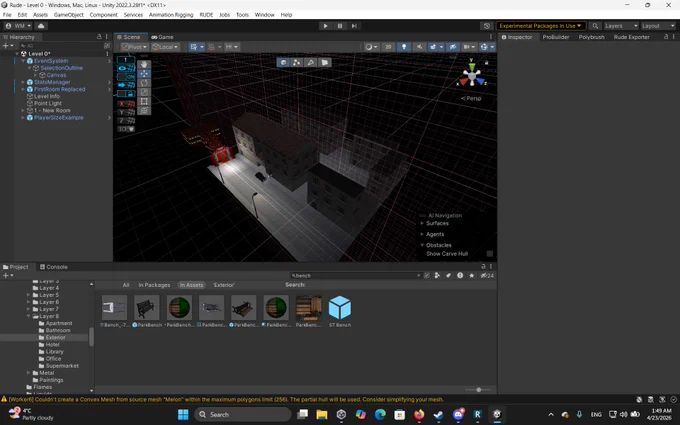Click save search star icon in Project
This screenshot has height=425, width=680.
471,275
